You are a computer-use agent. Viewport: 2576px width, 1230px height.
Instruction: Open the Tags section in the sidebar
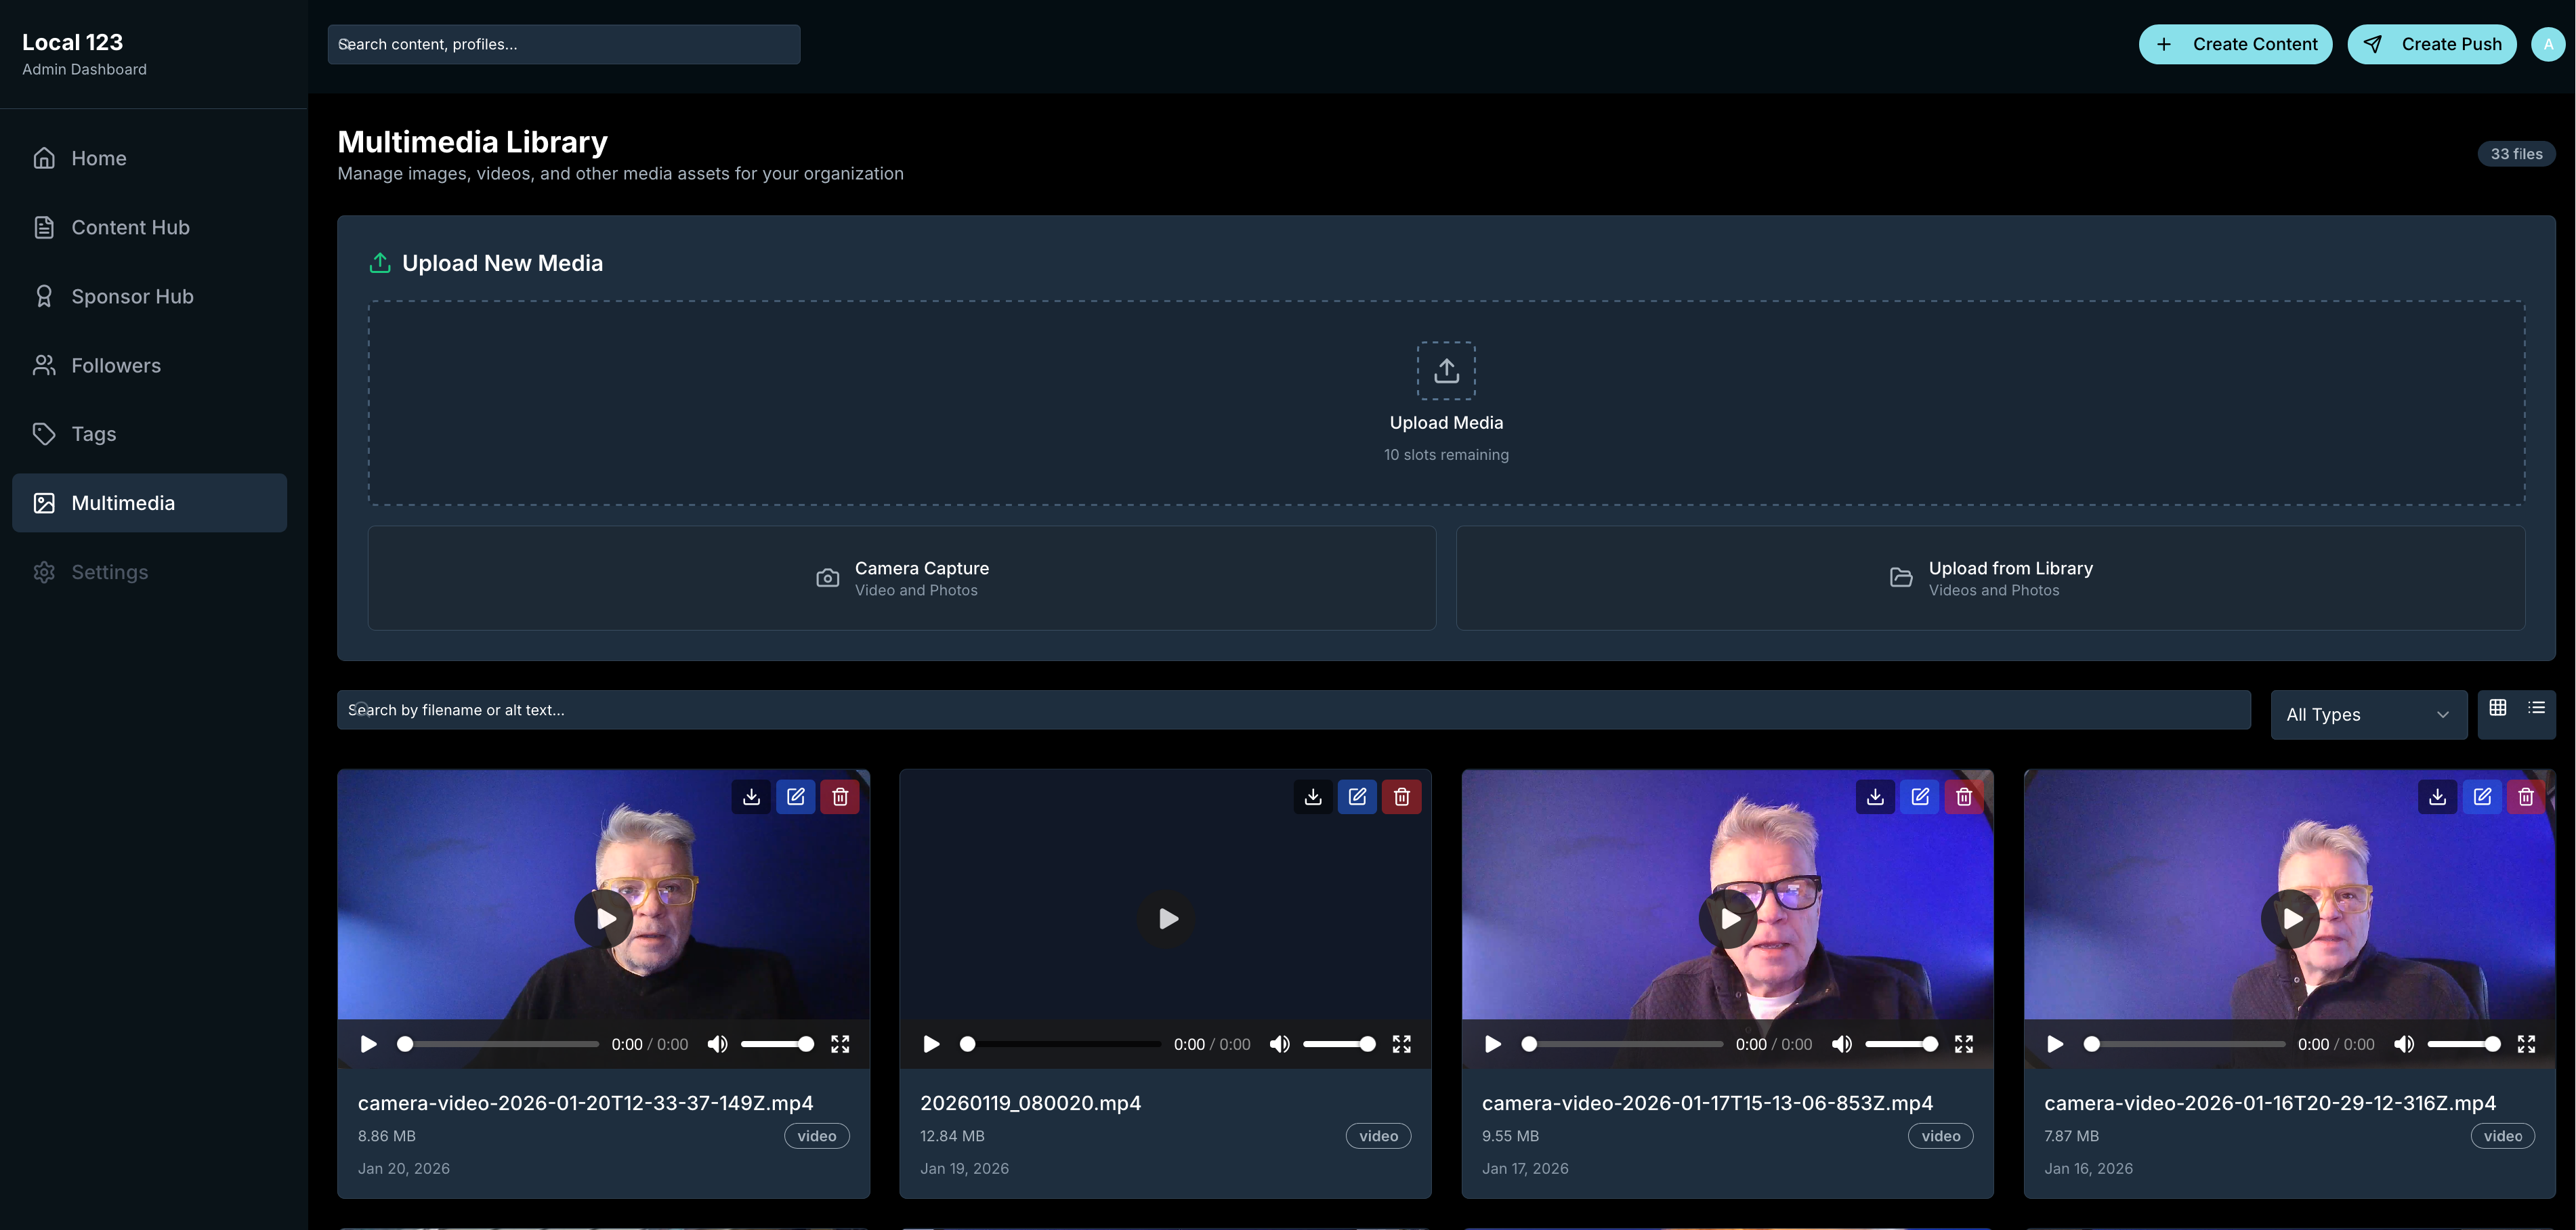[93, 434]
